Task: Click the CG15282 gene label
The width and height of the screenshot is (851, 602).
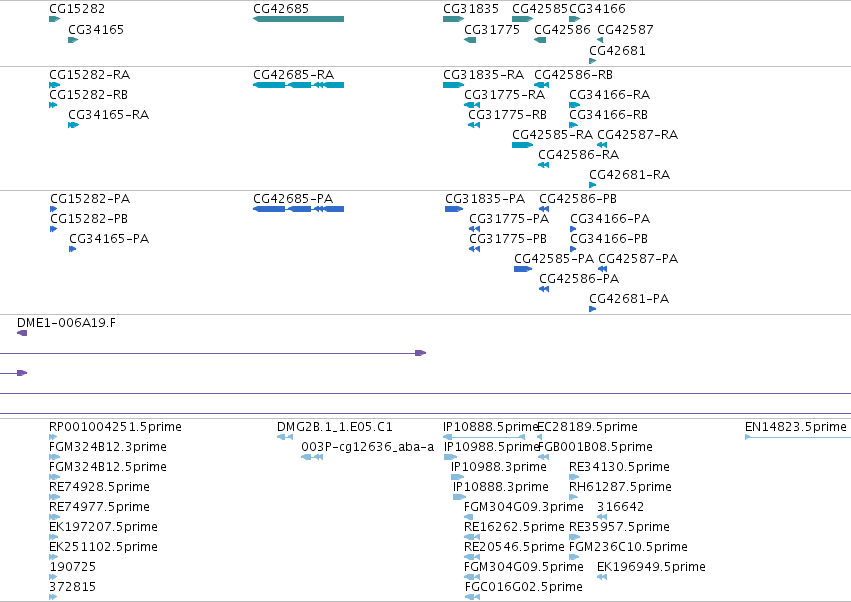Action: 77,9
